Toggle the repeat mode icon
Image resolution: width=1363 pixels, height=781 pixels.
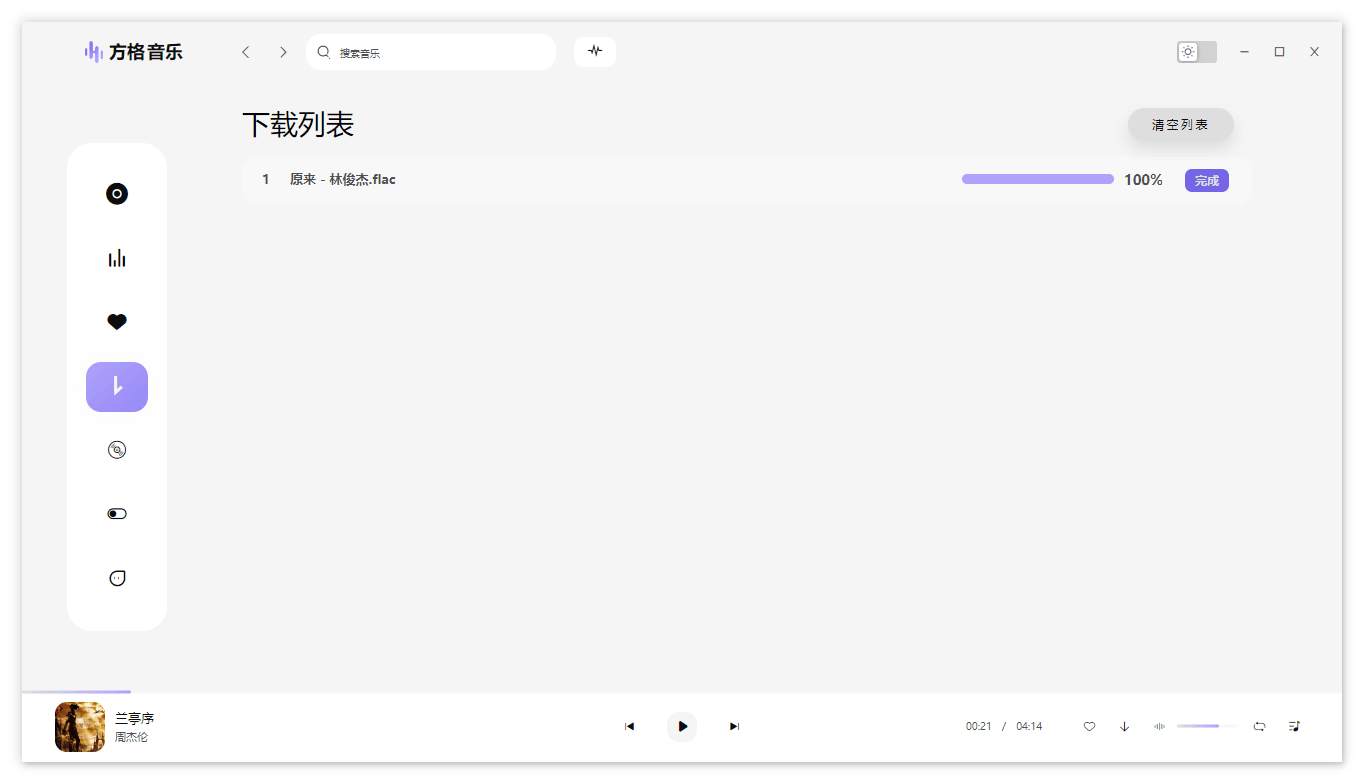click(x=1259, y=726)
